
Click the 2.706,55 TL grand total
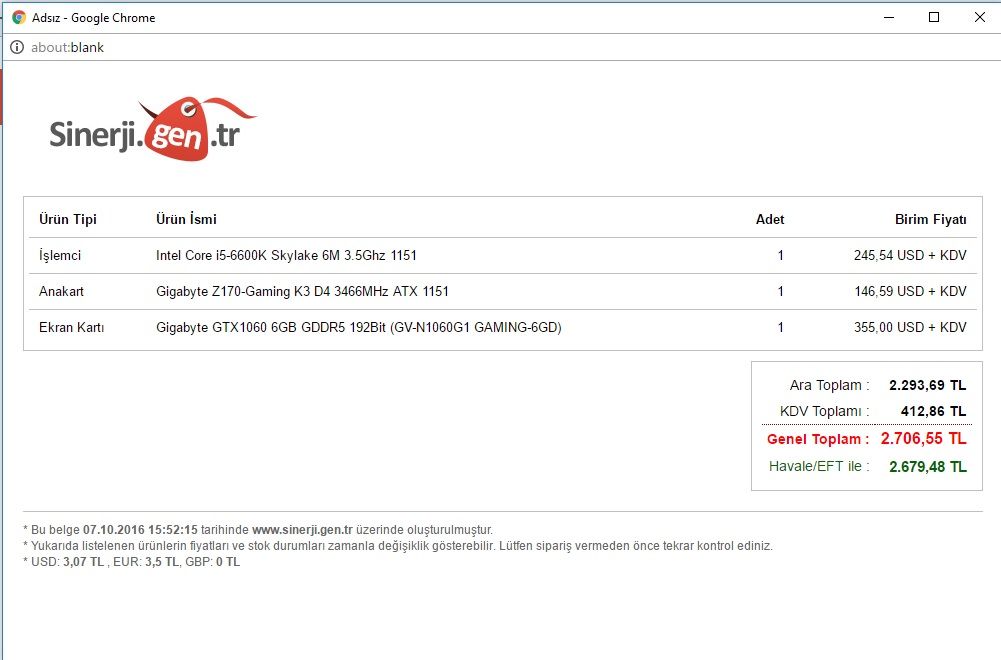923,439
